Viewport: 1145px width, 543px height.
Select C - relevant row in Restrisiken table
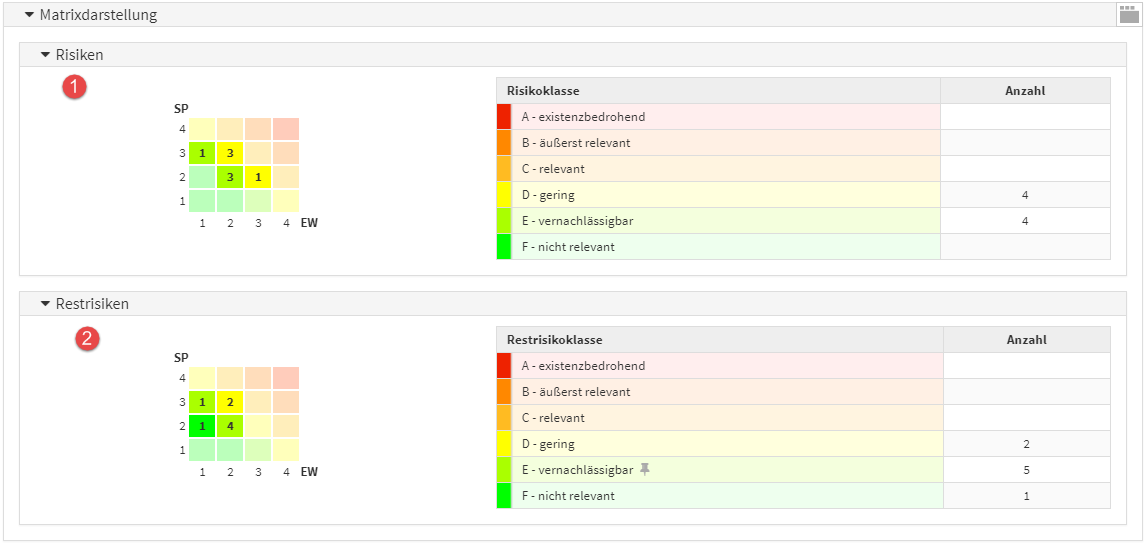(725, 418)
